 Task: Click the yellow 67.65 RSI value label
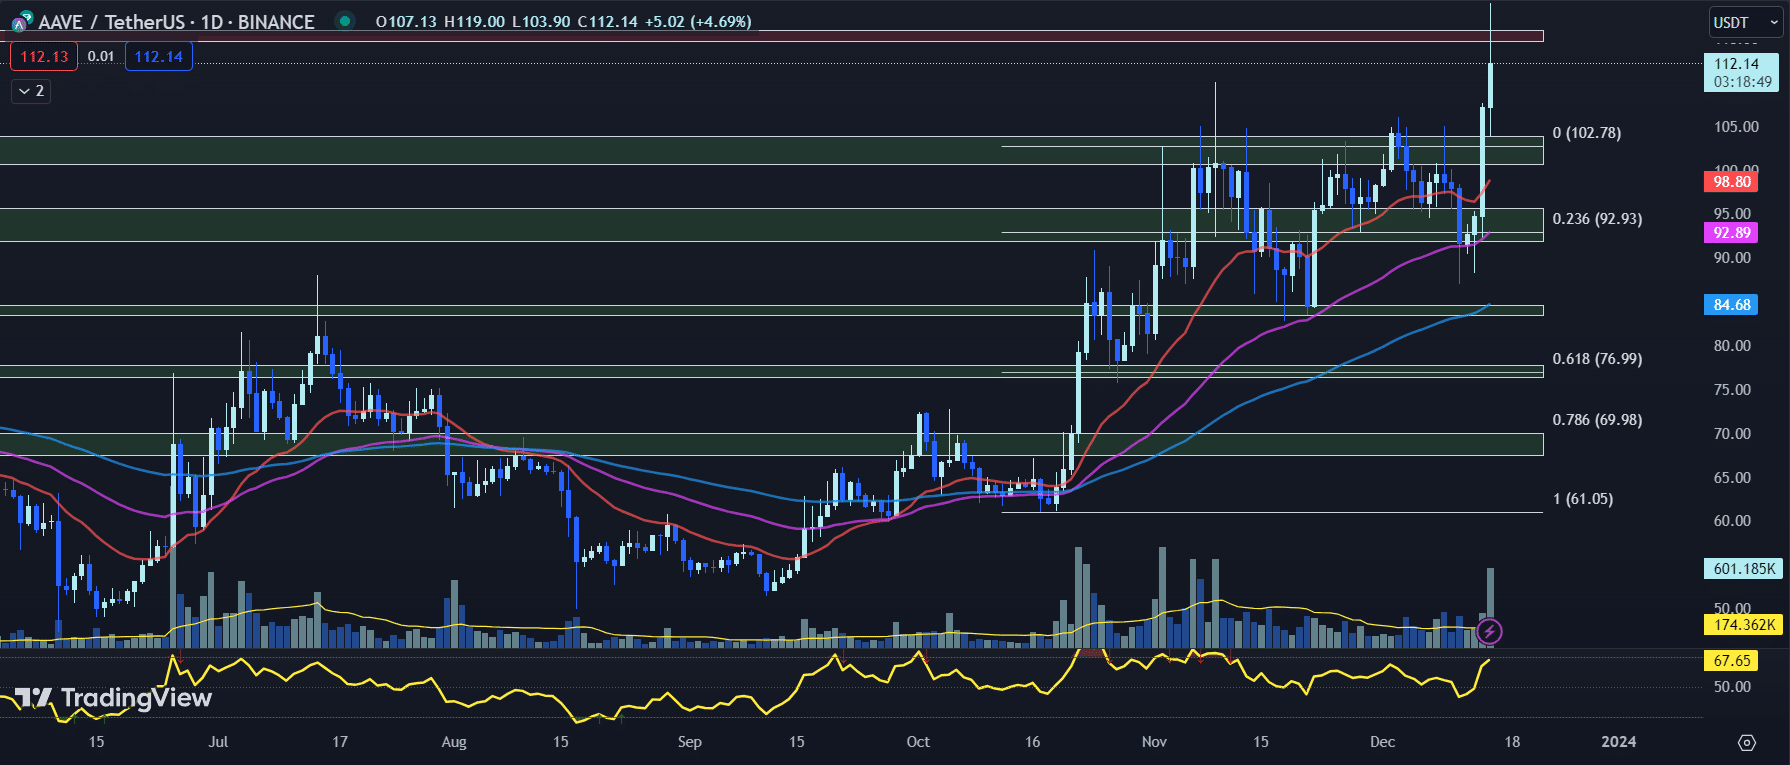click(1731, 660)
